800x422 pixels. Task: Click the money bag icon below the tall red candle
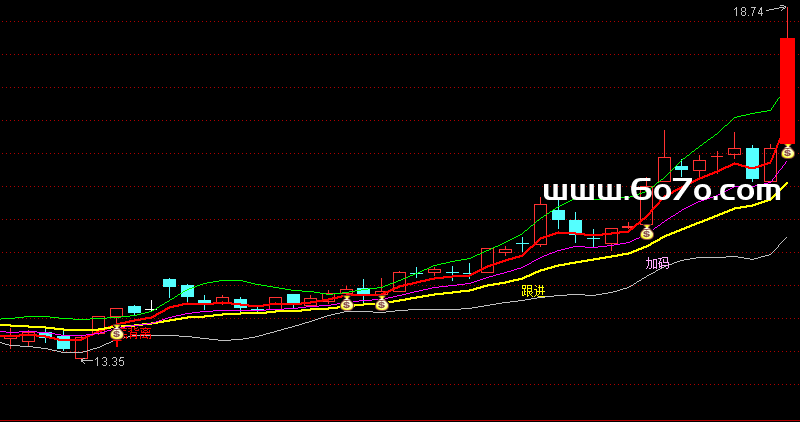(787, 151)
